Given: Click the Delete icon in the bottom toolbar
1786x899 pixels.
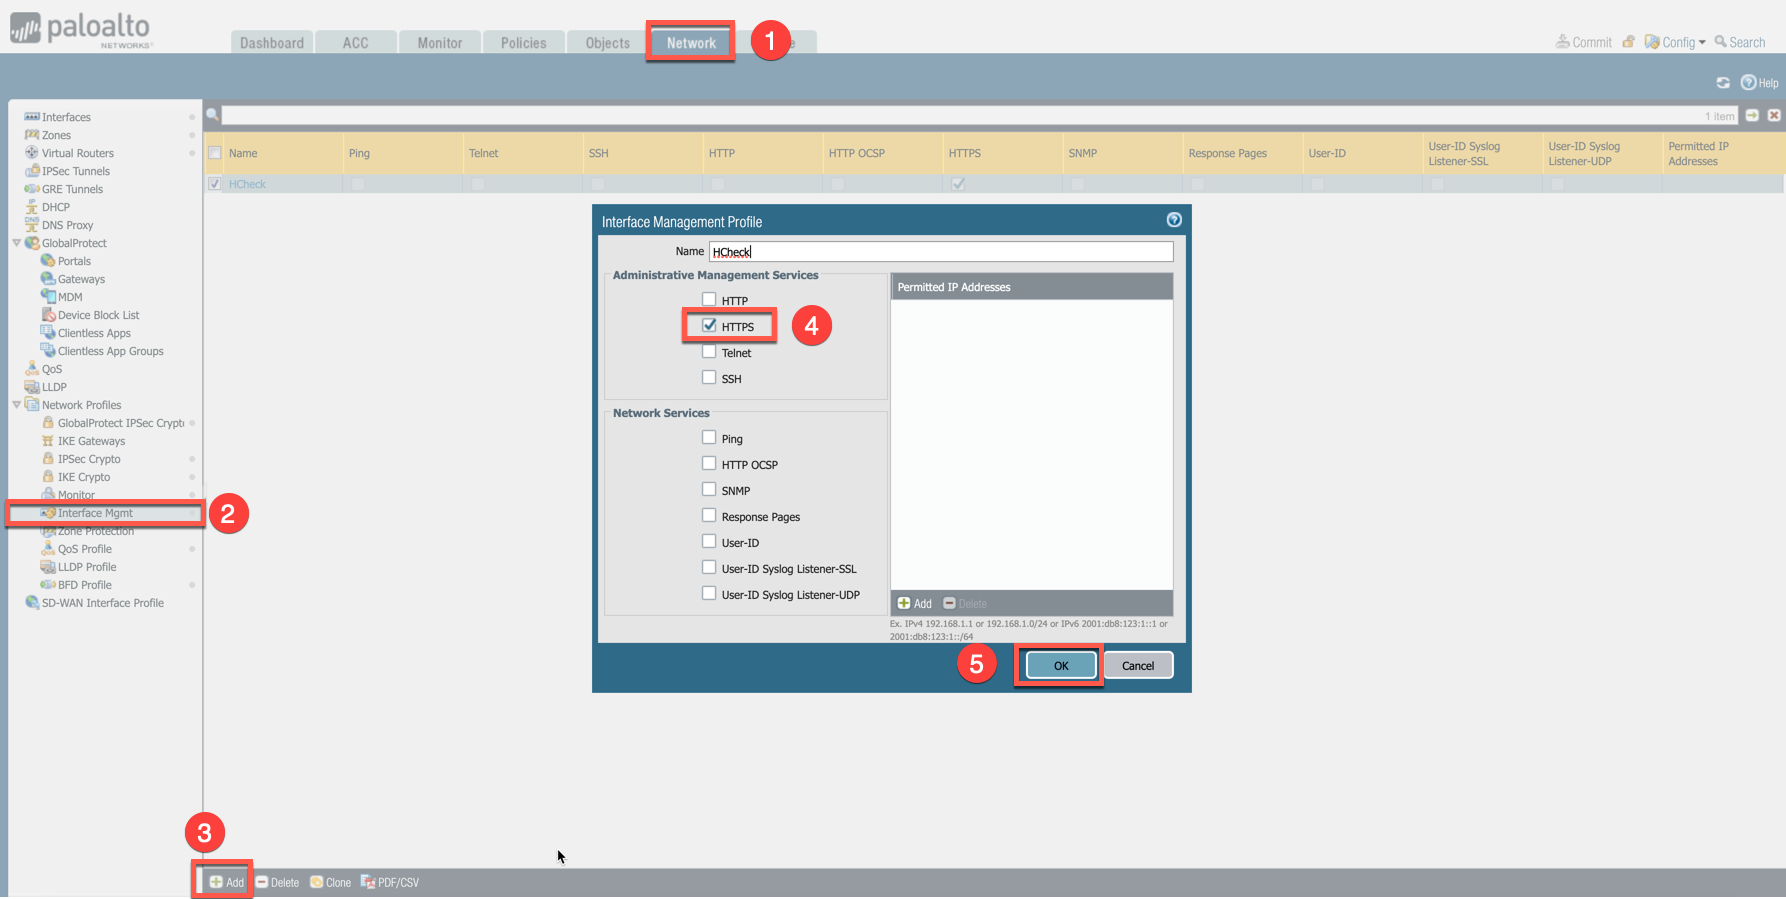Looking at the screenshot, I should (262, 882).
